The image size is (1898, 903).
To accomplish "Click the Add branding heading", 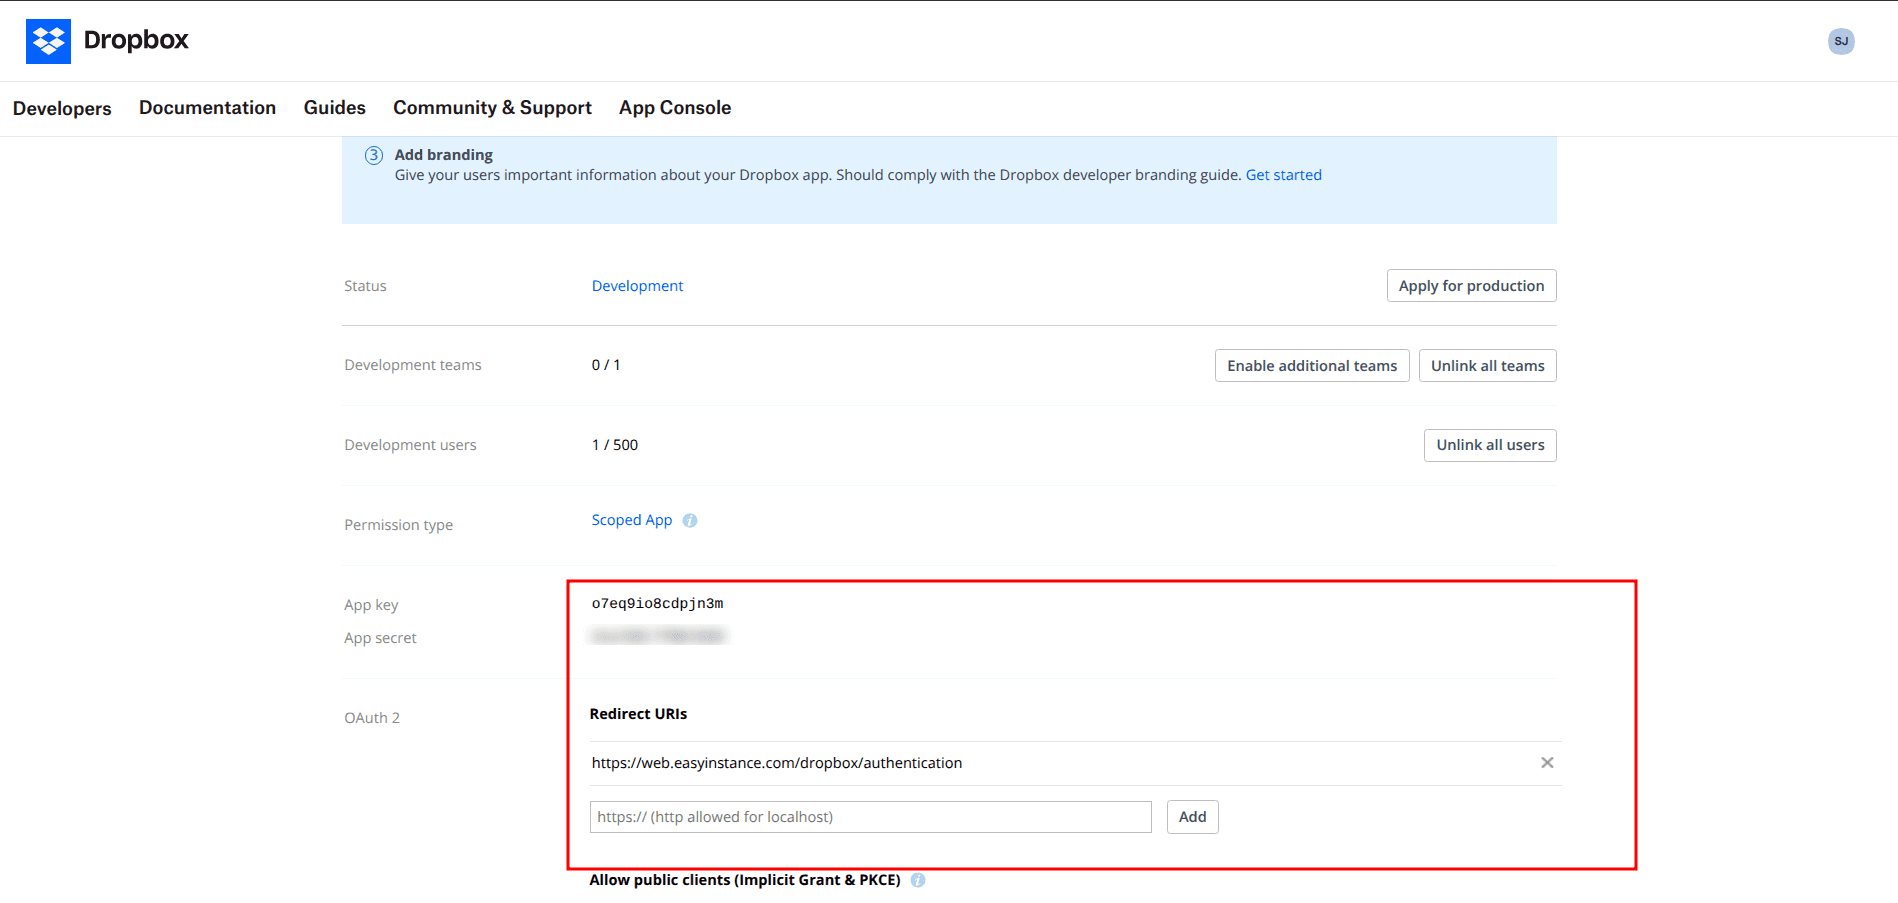I will coord(443,155).
